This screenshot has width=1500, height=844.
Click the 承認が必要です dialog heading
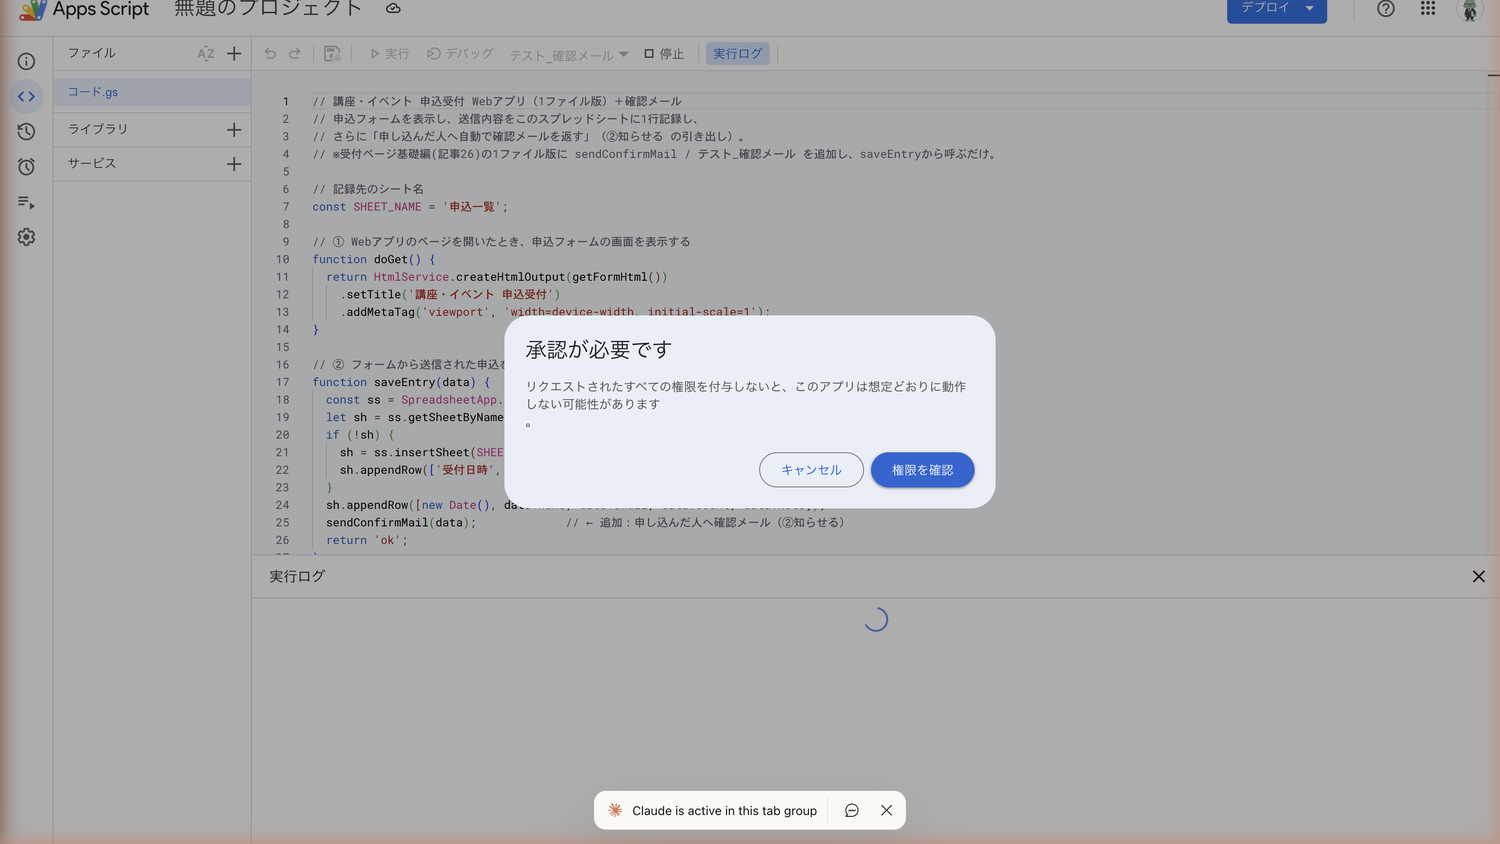click(x=599, y=349)
